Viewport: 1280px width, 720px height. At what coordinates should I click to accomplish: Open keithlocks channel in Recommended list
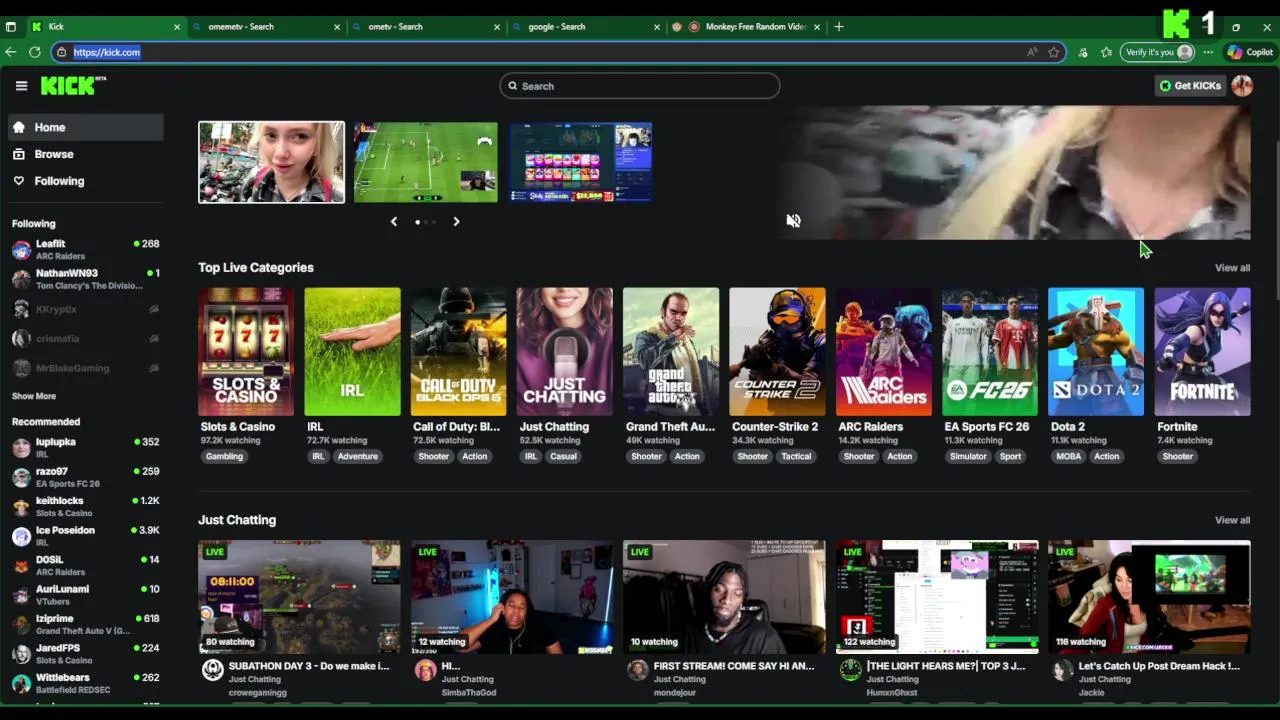(85, 506)
